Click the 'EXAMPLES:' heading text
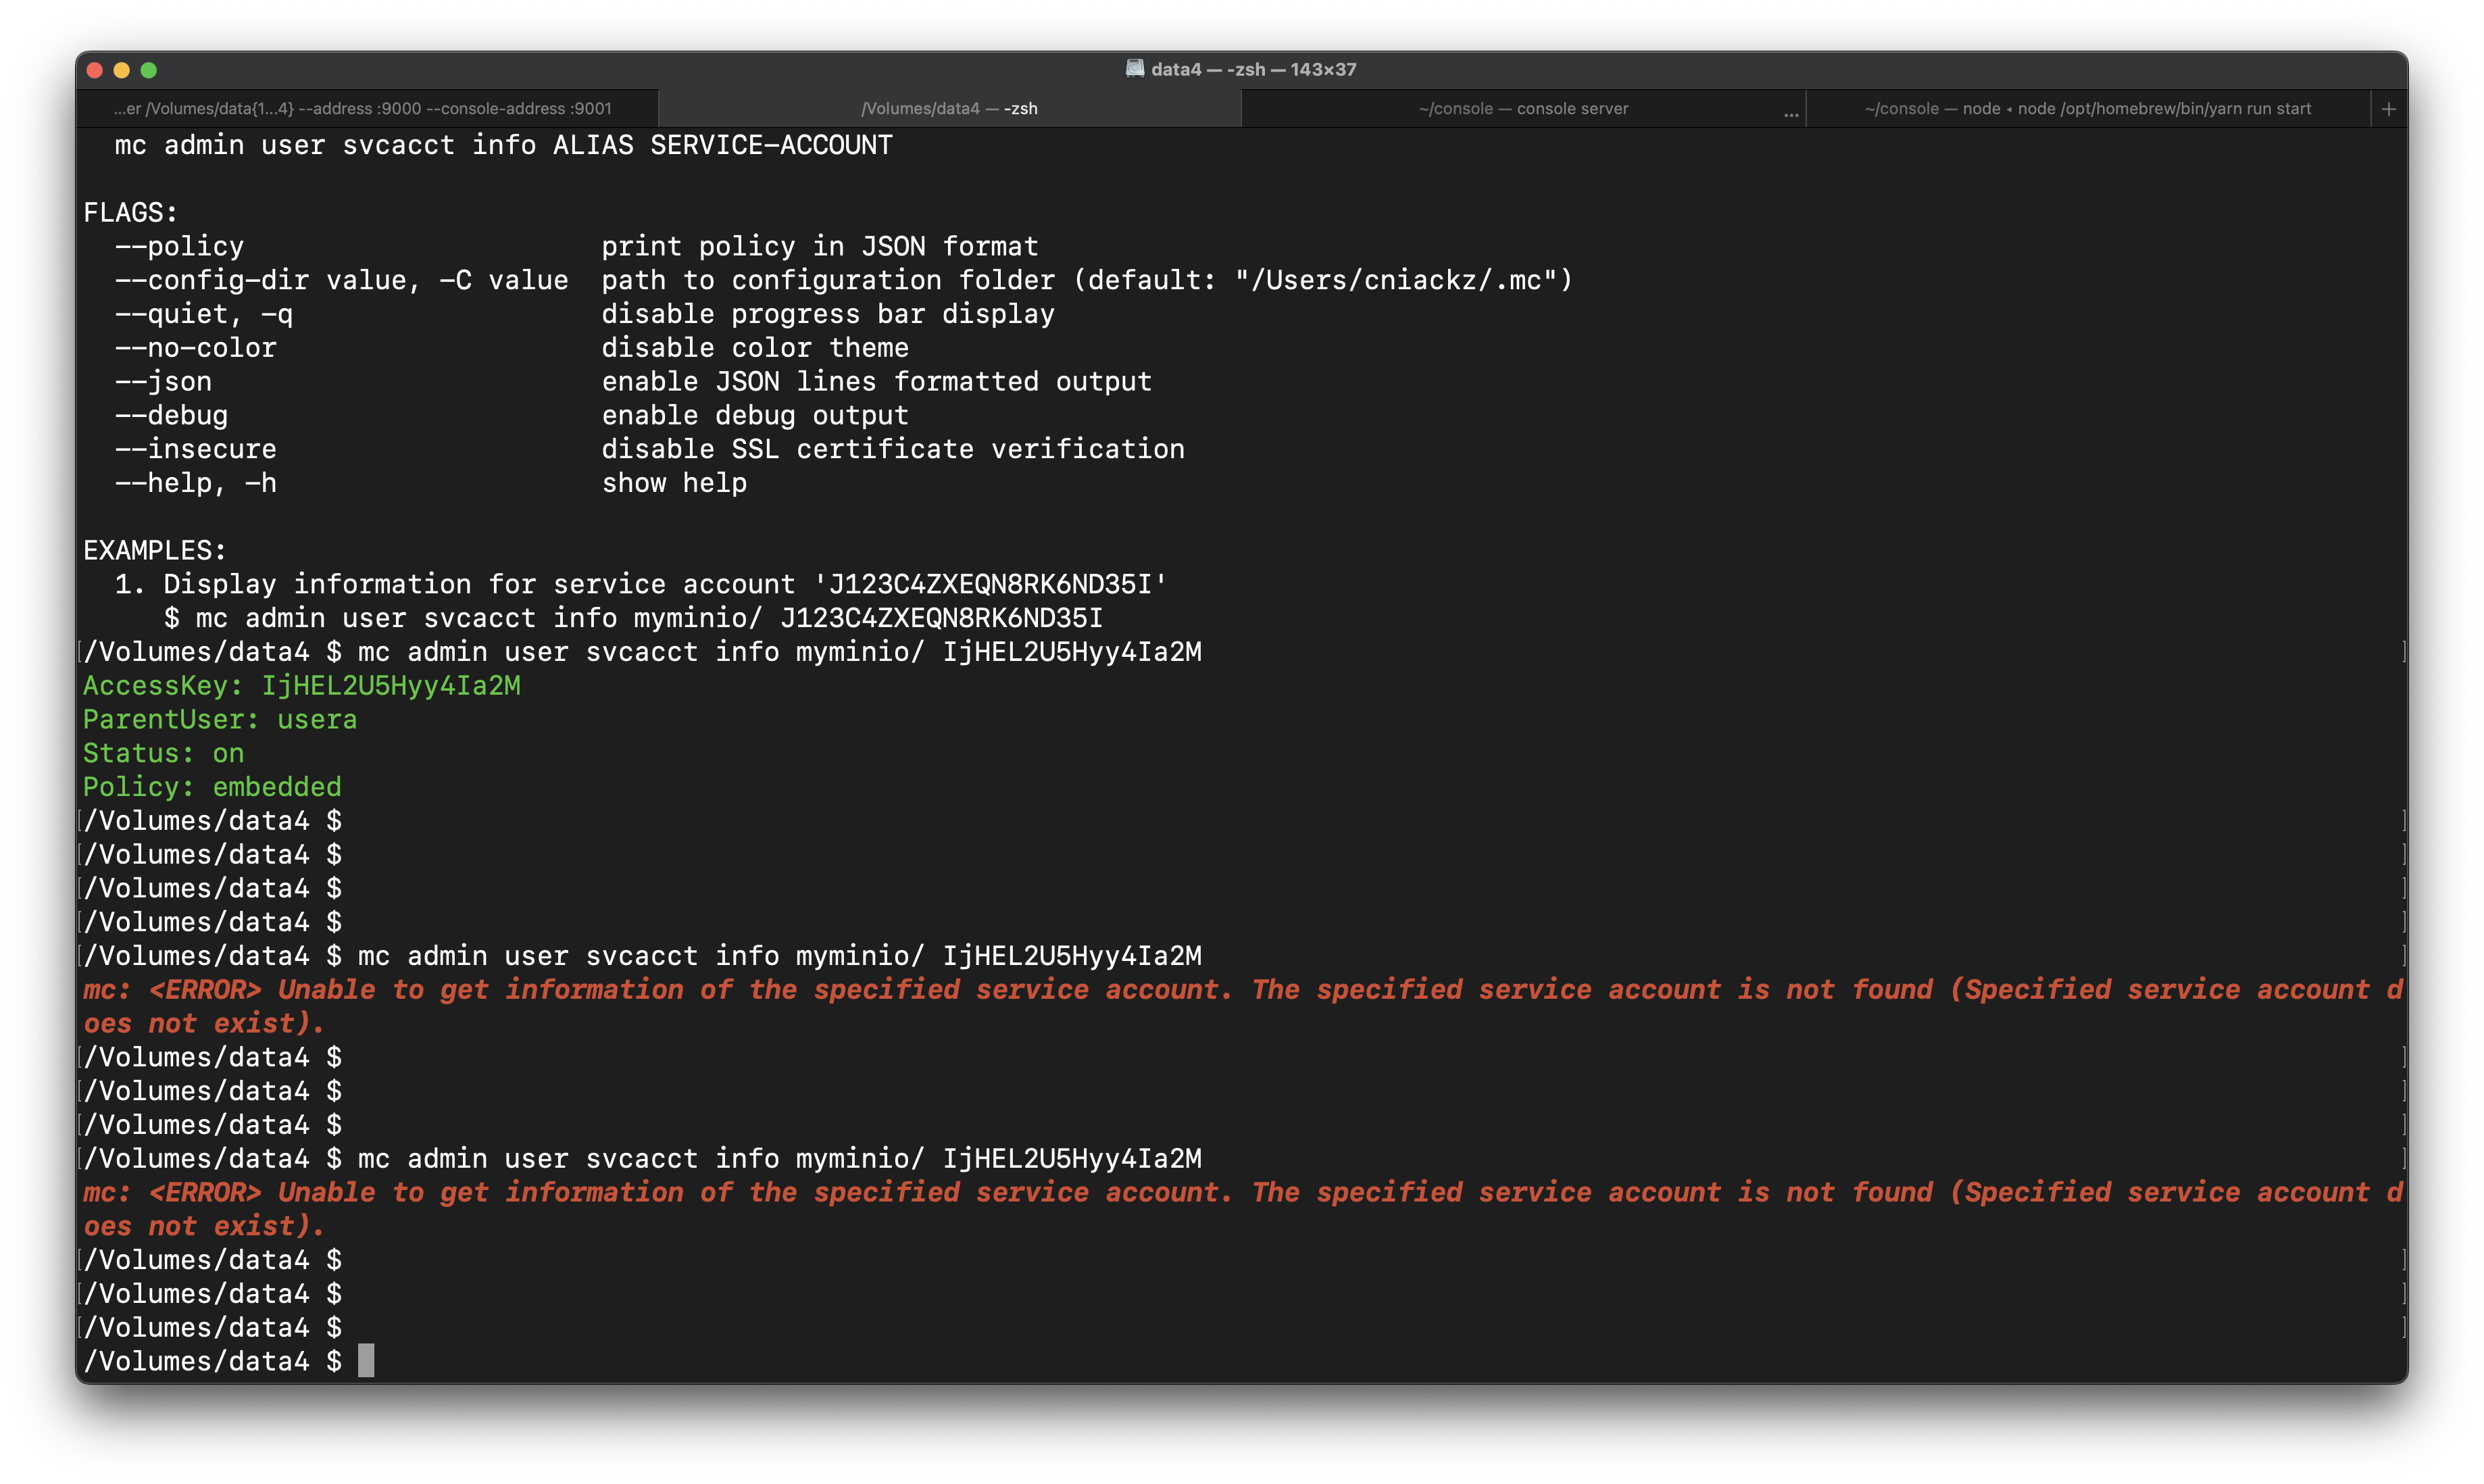2484x1484 pixels. (x=155, y=551)
